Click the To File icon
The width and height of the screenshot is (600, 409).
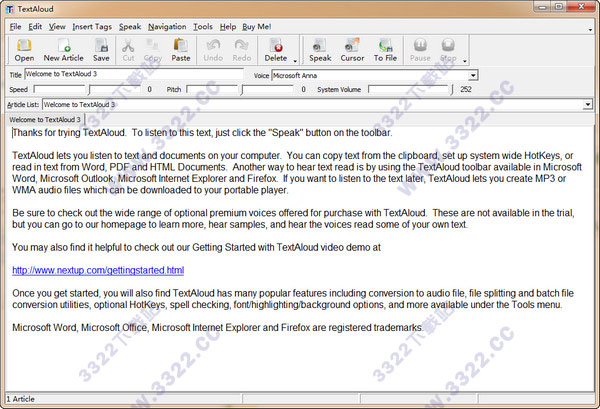pos(385,51)
